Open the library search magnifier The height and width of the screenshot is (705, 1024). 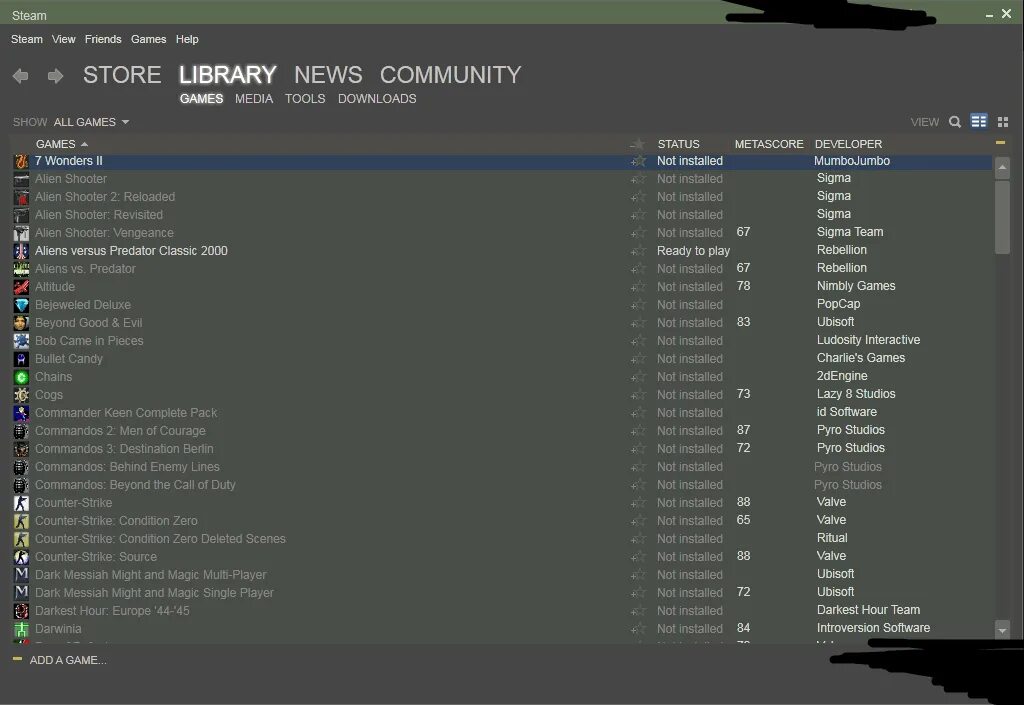coord(955,121)
